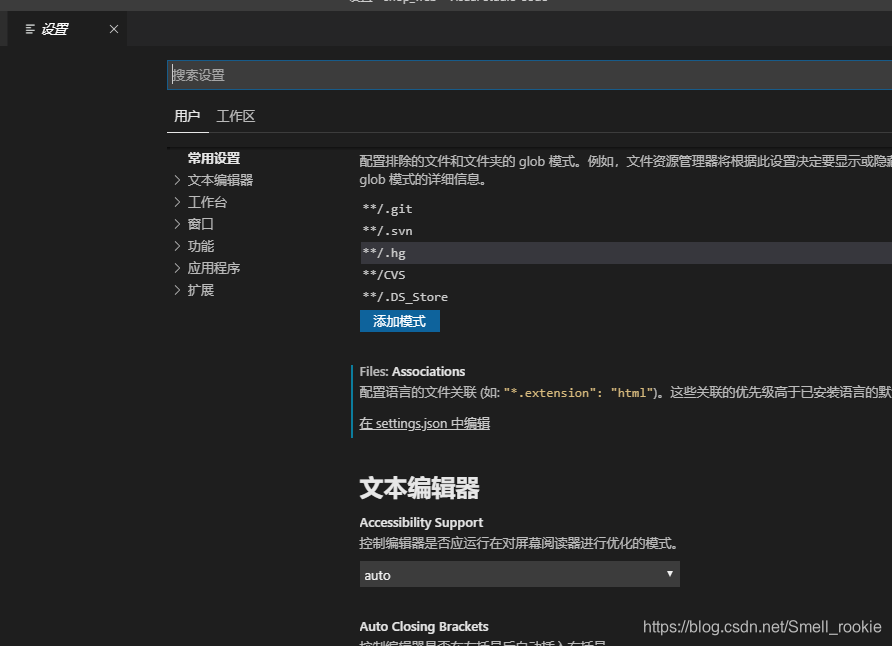Expand the 窗口 chevron
Viewport: 892px width, 646px height.
click(x=177, y=224)
